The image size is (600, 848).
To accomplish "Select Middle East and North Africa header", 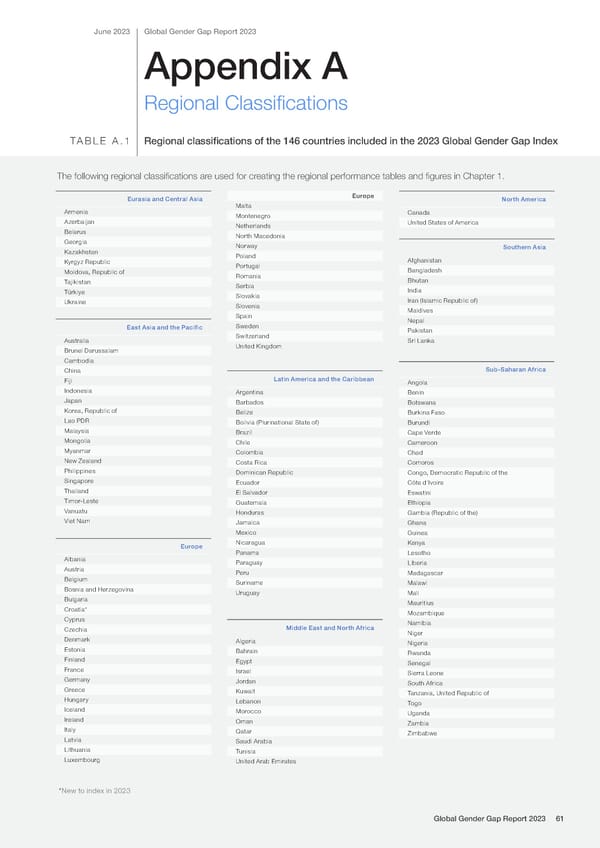I will pos(329,628).
